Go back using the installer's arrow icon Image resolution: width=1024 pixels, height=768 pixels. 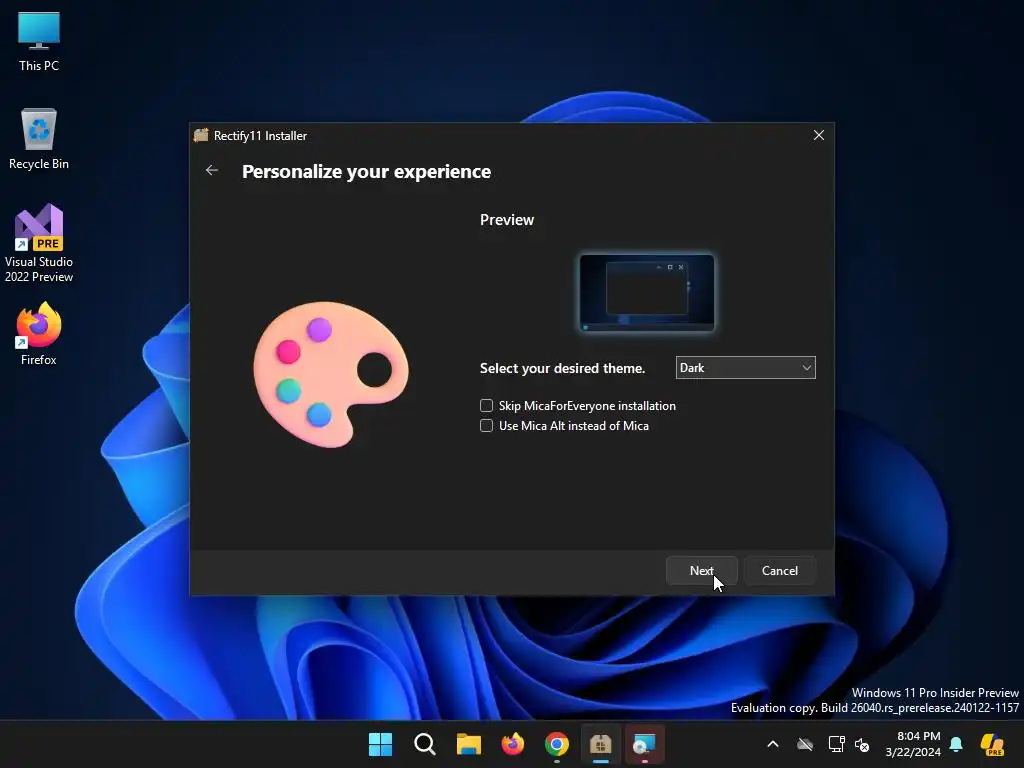212,170
